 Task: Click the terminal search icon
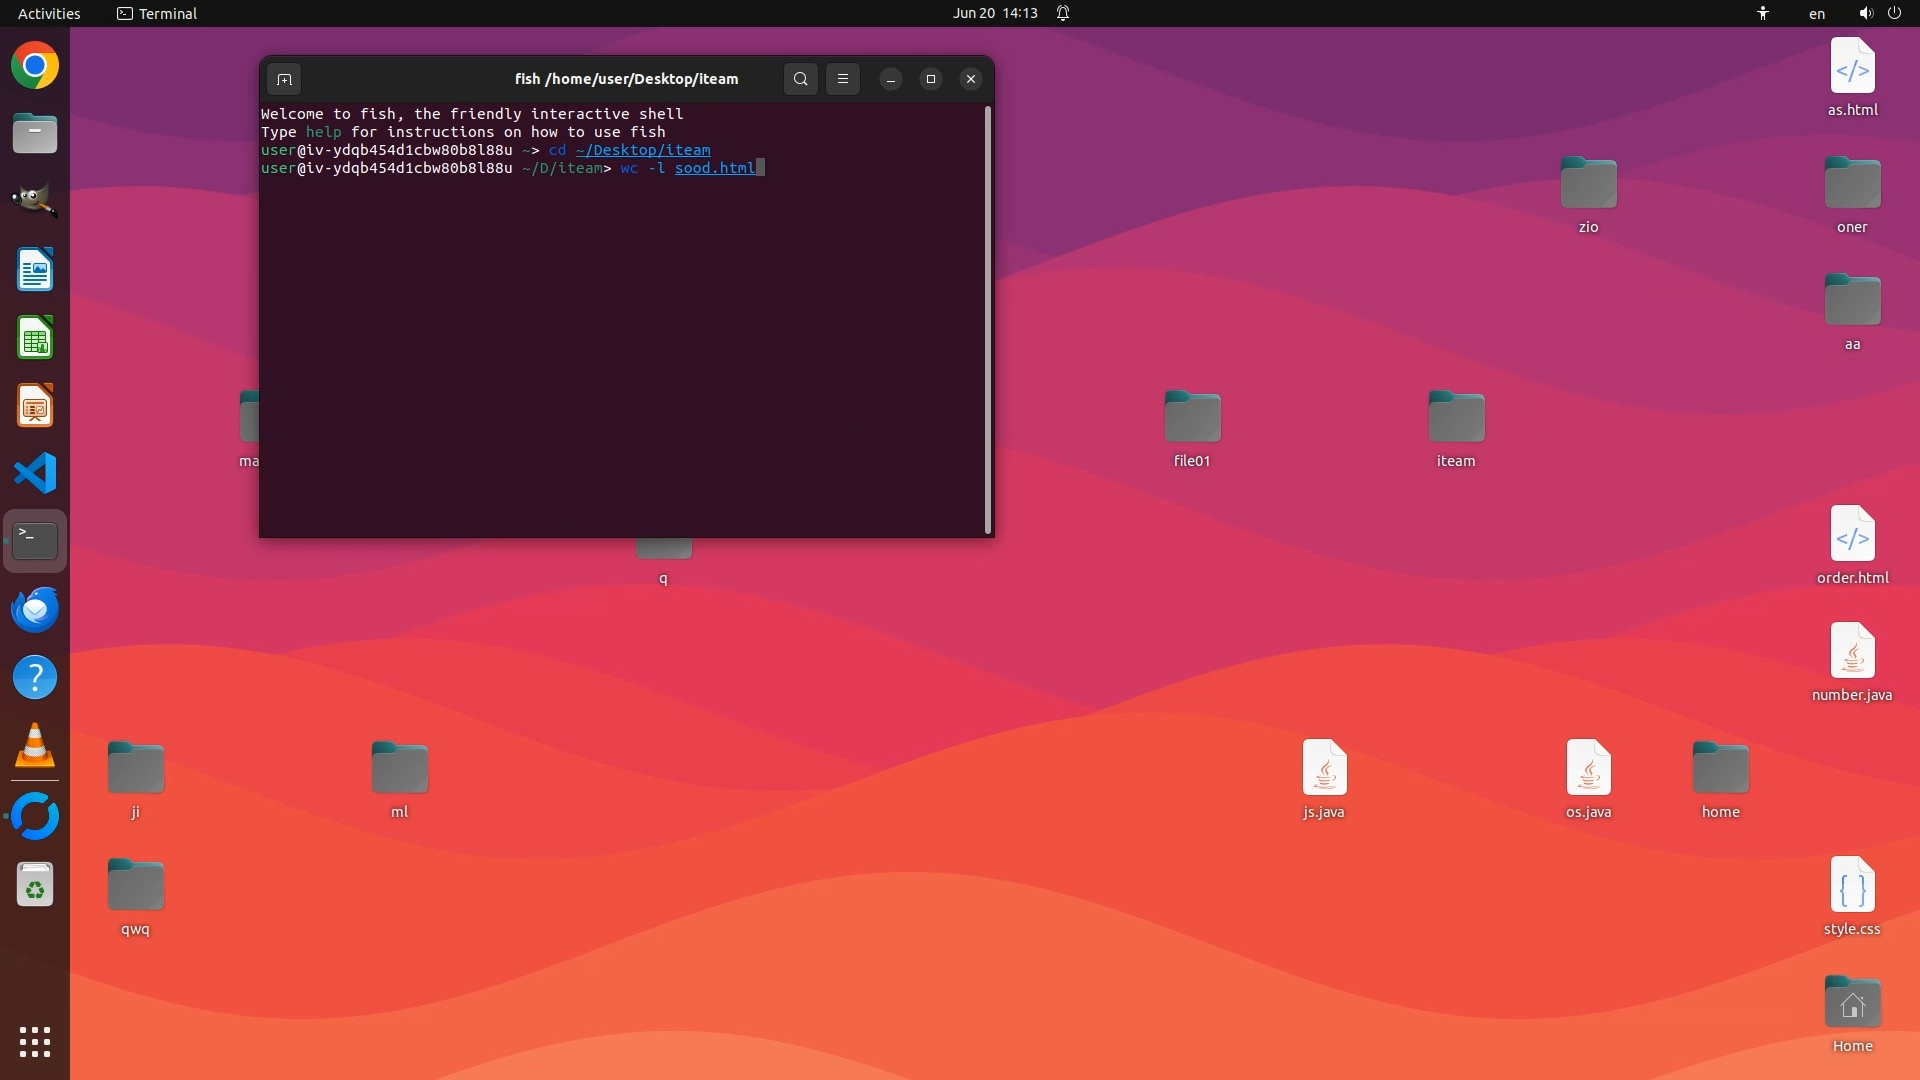tap(800, 79)
